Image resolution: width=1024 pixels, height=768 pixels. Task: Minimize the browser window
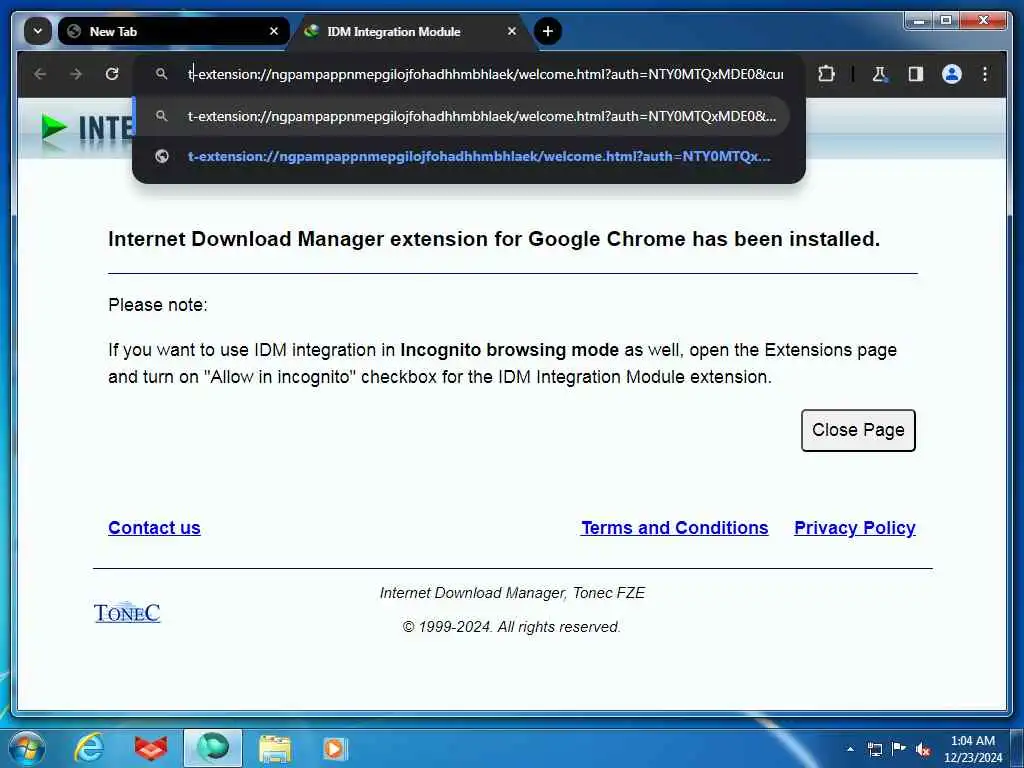[919, 21]
